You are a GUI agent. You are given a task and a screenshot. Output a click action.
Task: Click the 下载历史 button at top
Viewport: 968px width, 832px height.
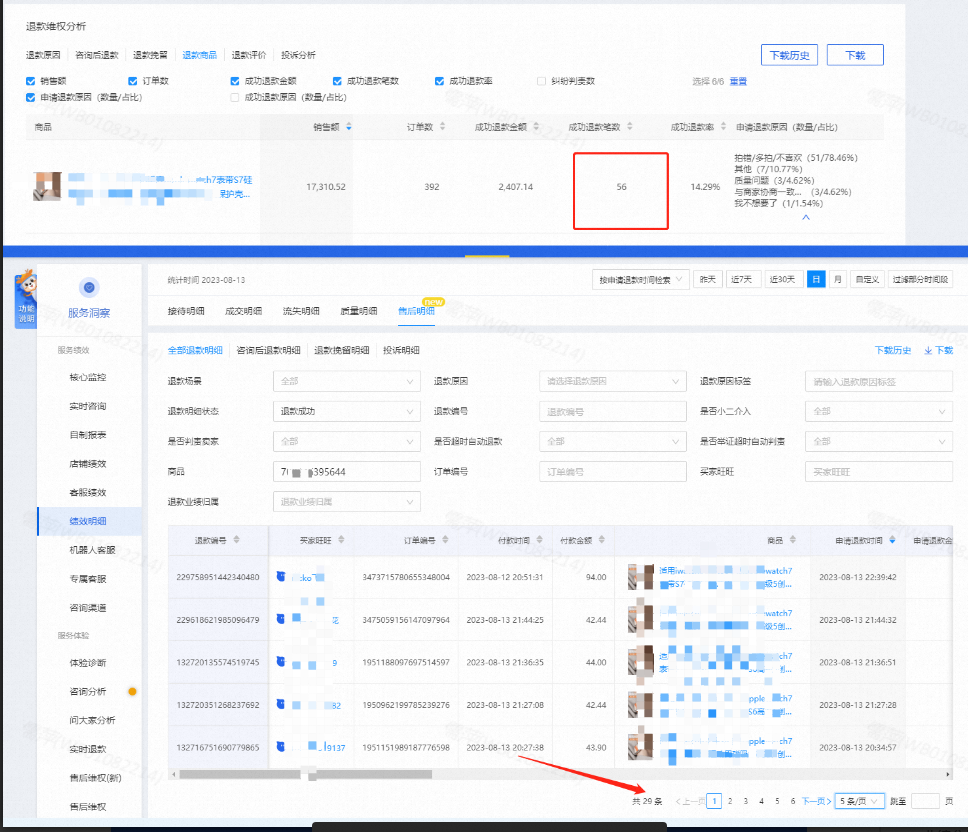tap(789, 55)
